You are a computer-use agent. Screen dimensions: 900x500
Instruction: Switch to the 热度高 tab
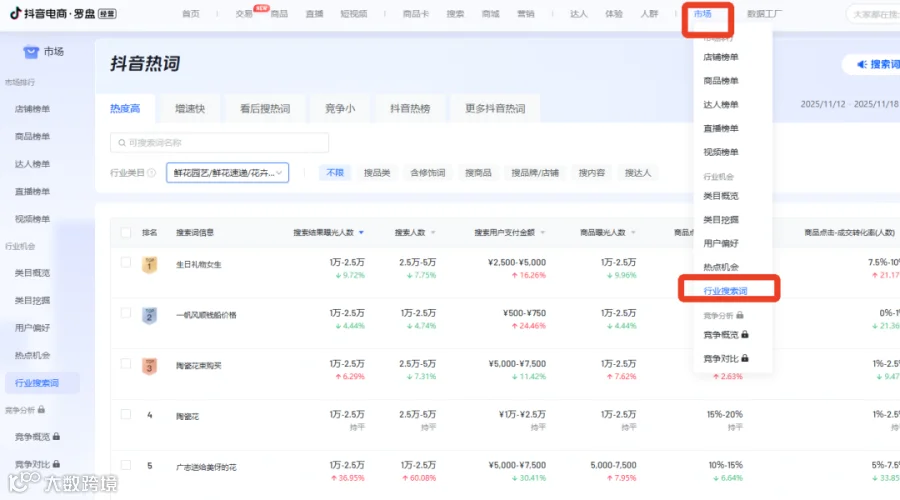125,108
